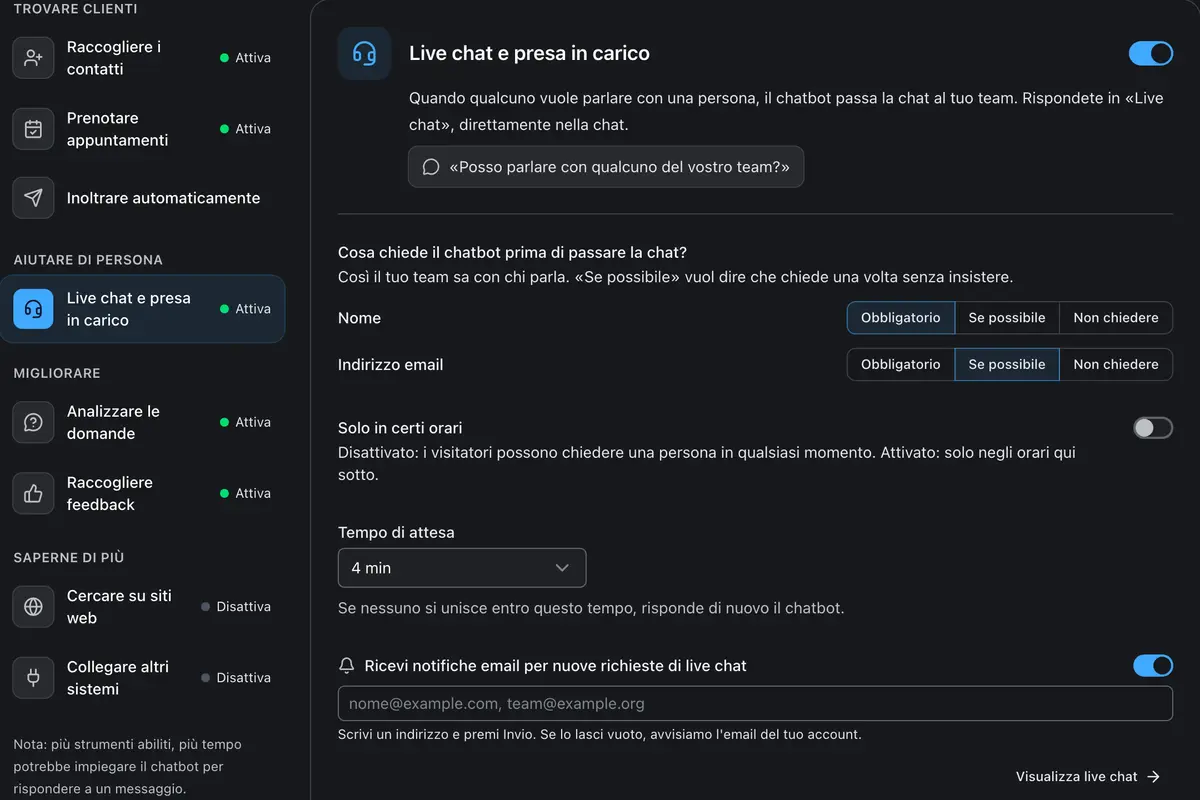Open Raccogliere i contatti in the sidebar
This screenshot has width=1200, height=800.
coord(142,58)
